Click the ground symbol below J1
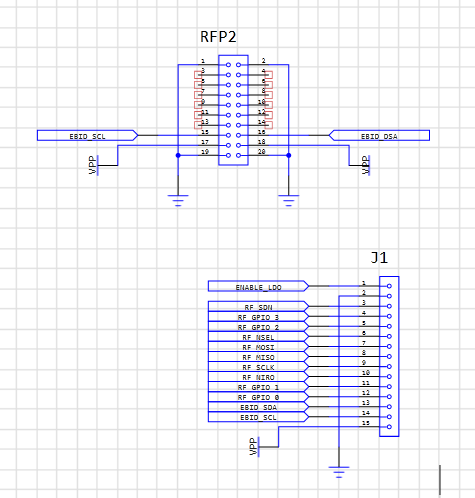The image size is (475, 498). pyautogui.click(x=339, y=472)
